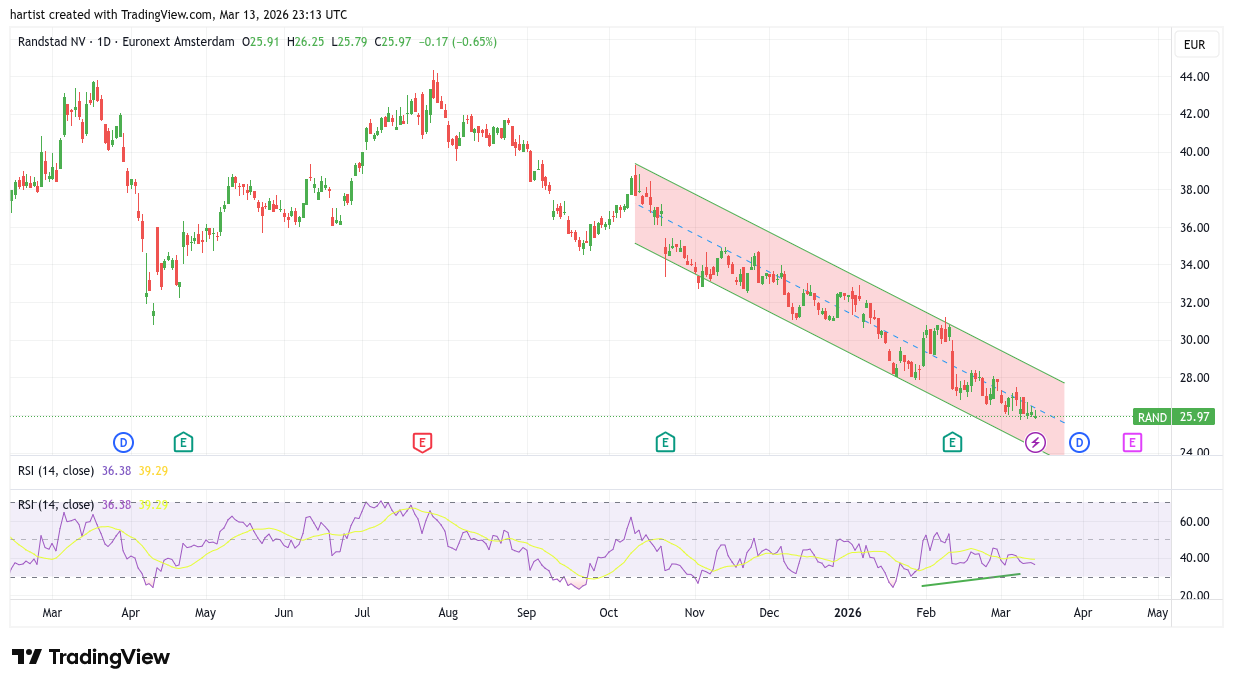This screenshot has width=1233, height=687.
Task: Click the RAND 25.97 price label
Action: tap(1174, 417)
